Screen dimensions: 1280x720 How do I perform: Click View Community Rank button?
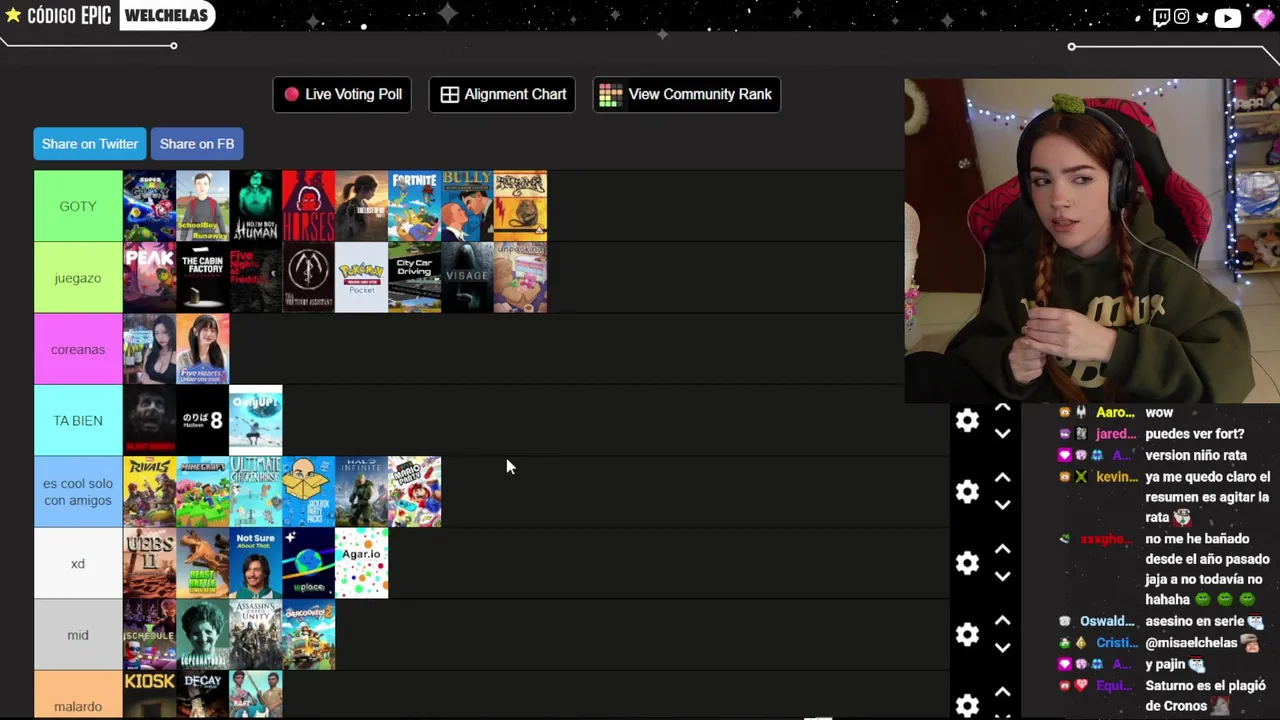(686, 94)
